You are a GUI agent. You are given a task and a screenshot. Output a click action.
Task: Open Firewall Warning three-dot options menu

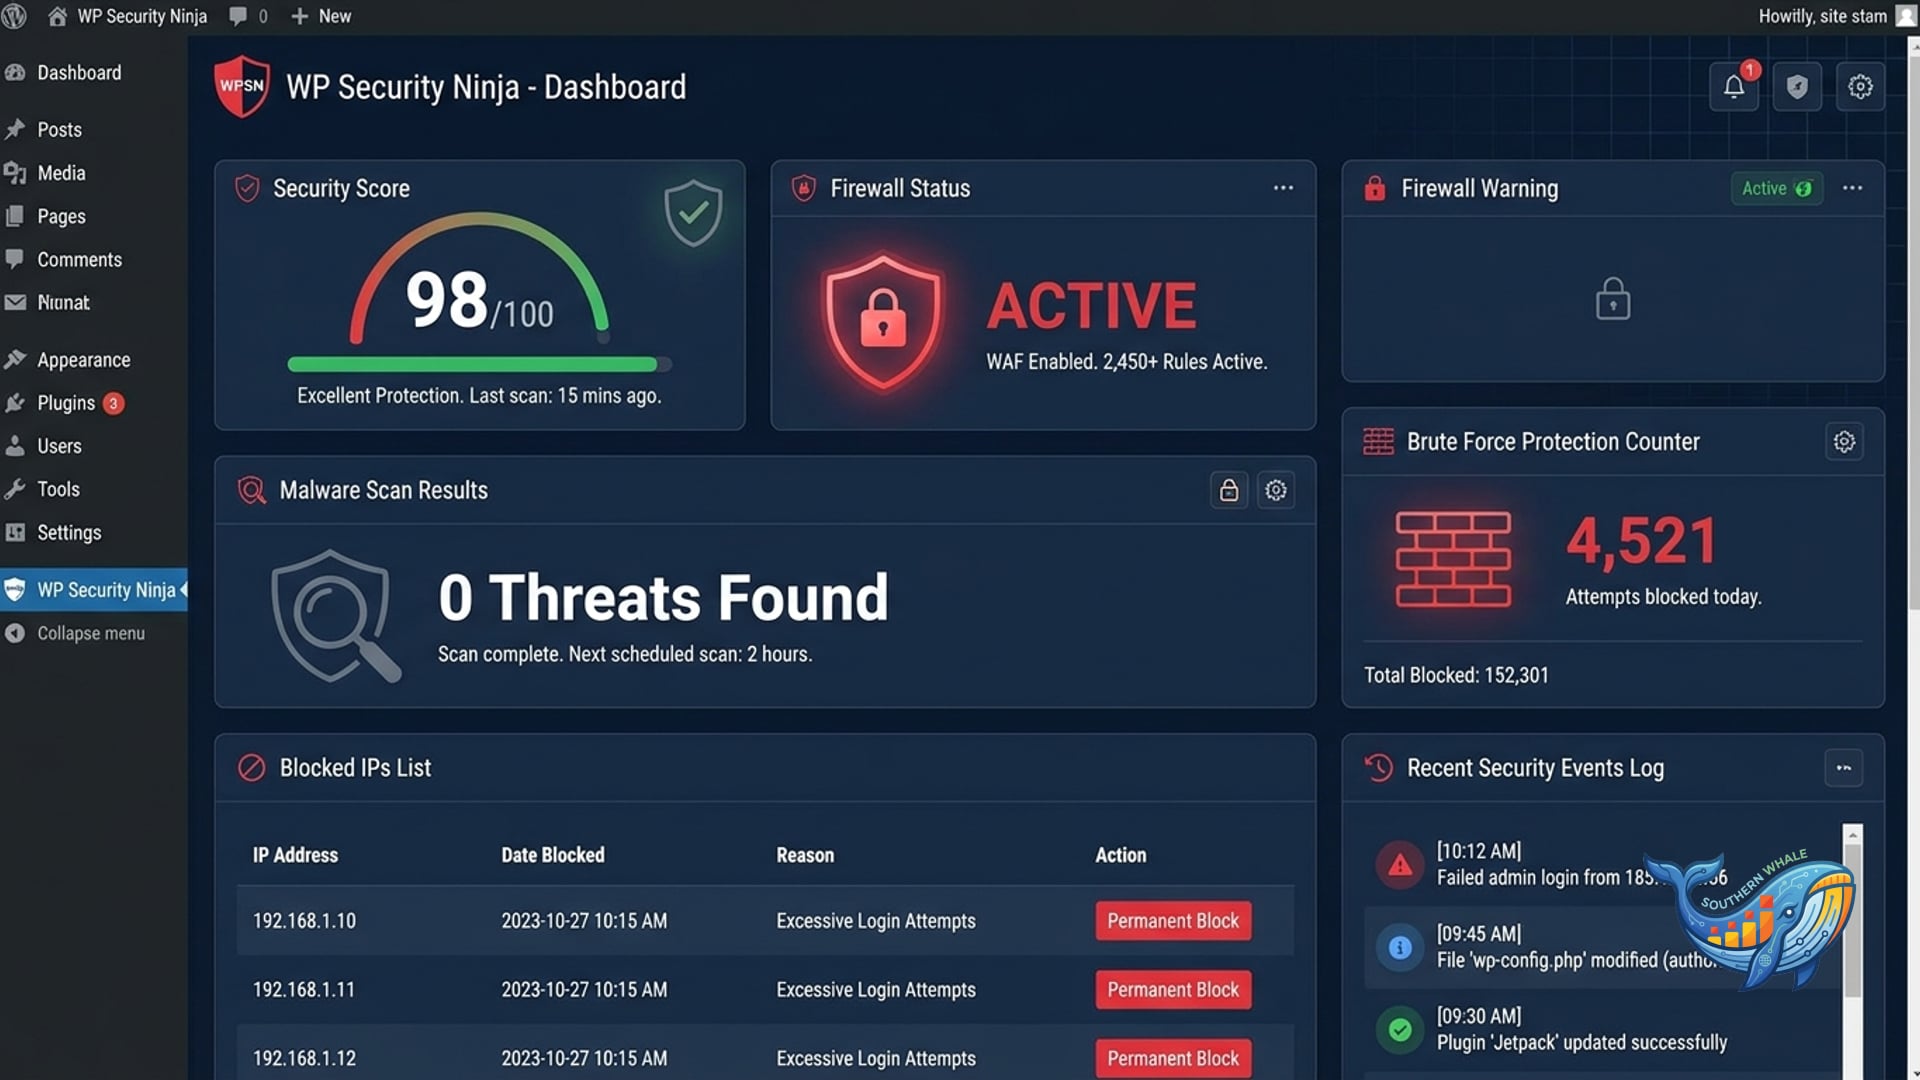coord(1852,188)
